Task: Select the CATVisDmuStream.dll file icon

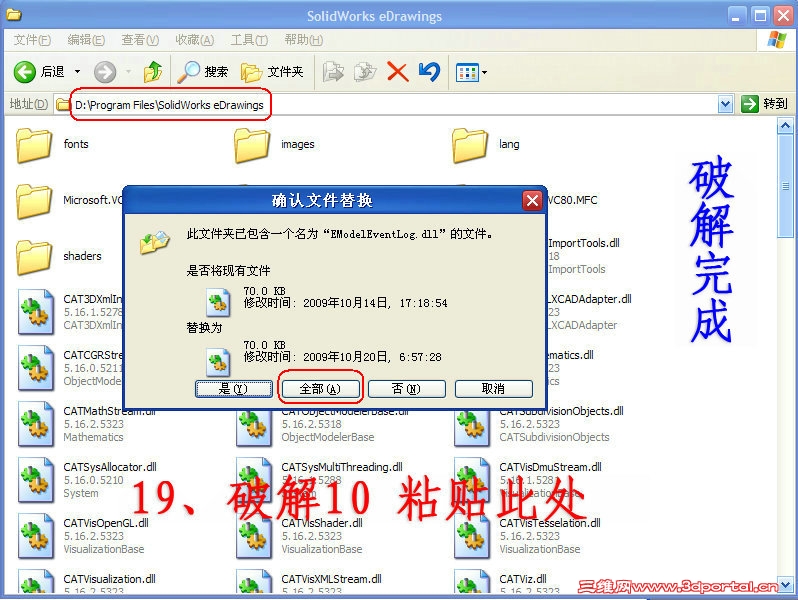Action: (x=471, y=479)
